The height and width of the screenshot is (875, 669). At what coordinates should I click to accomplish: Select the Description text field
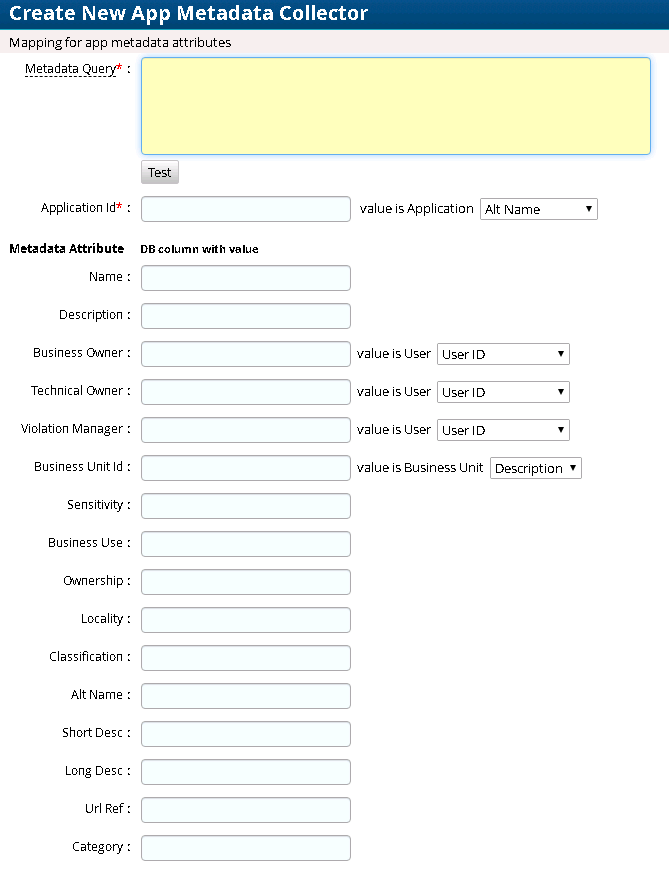tap(246, 316)
